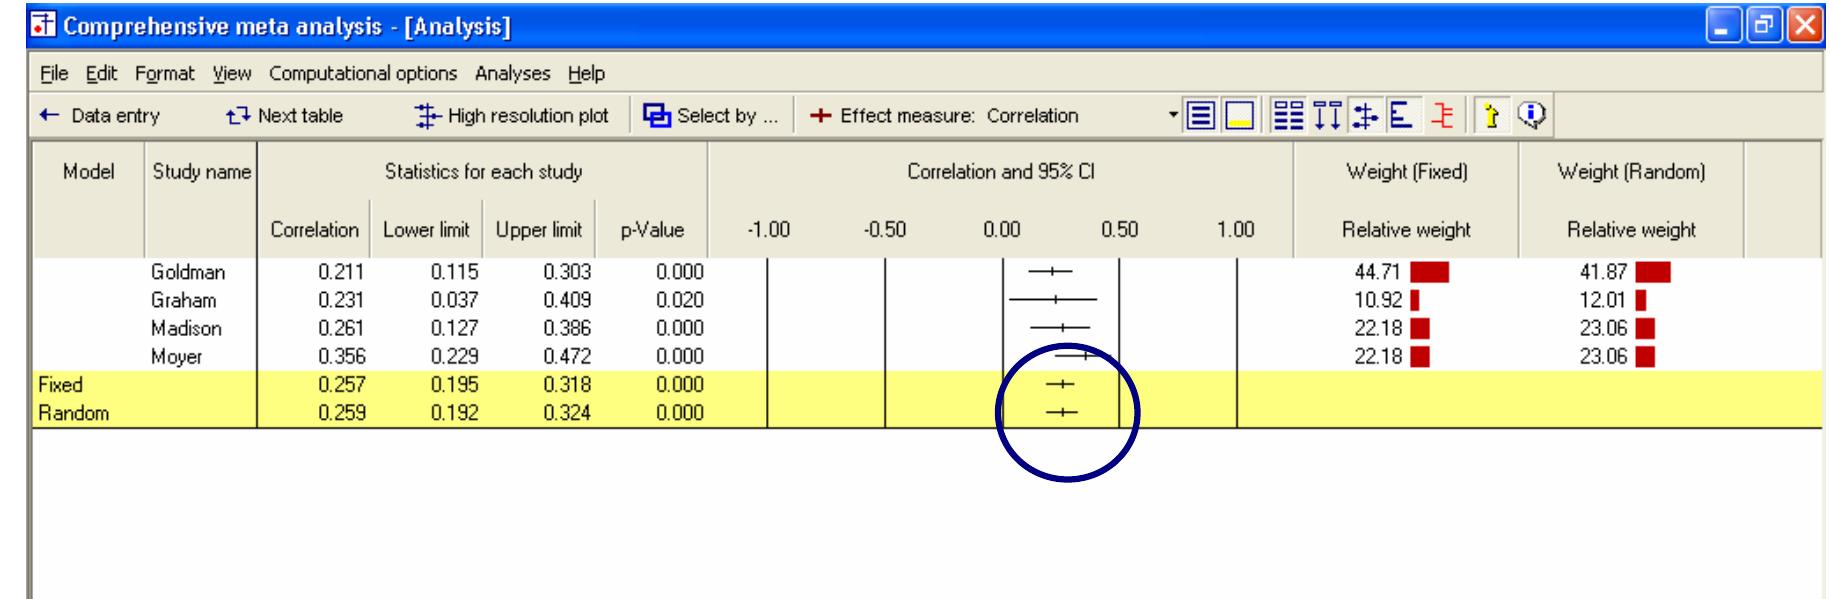Click the Study name column header
The height and width of the screenshot is (599, 1830).
coord(201,172)
